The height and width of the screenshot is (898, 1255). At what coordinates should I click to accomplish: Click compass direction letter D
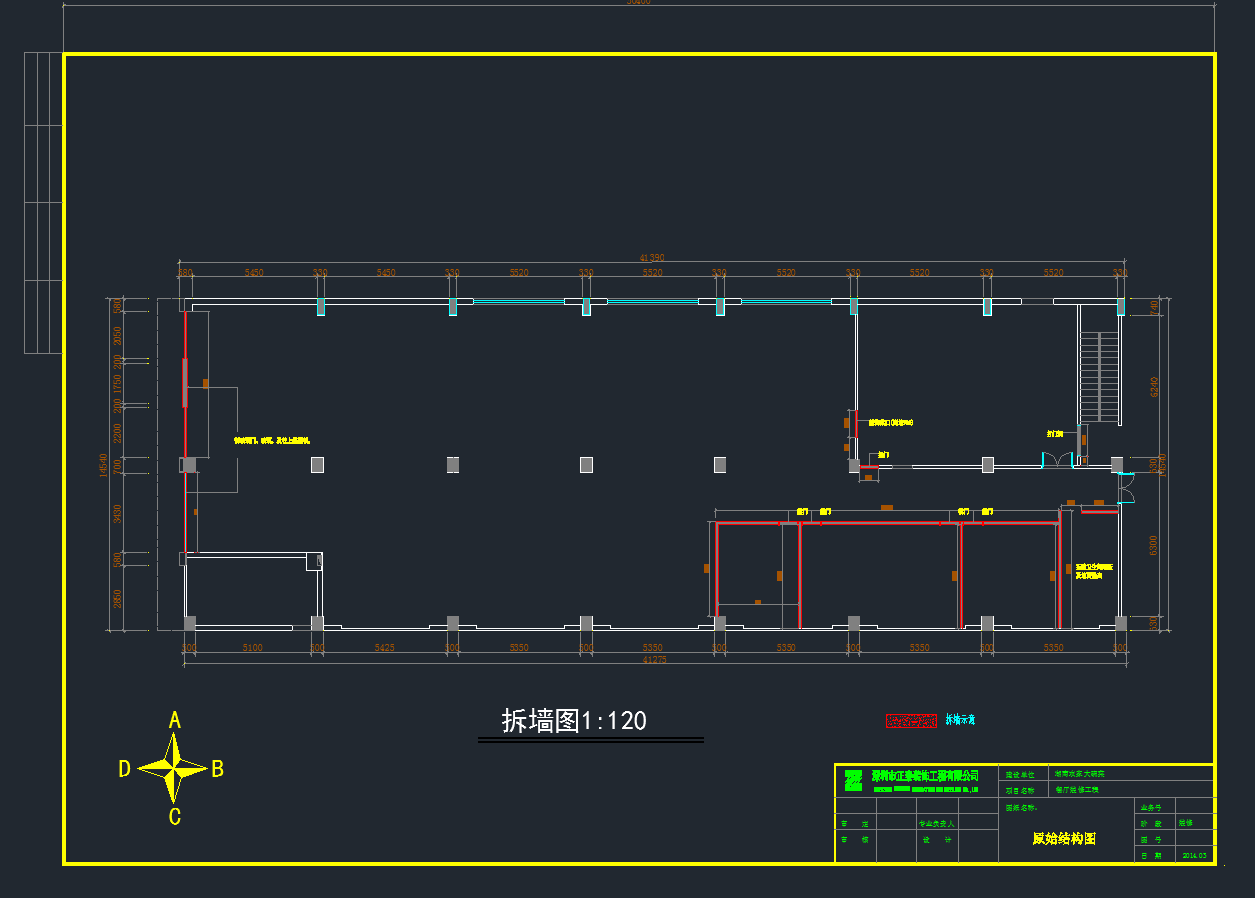point(125,769)
